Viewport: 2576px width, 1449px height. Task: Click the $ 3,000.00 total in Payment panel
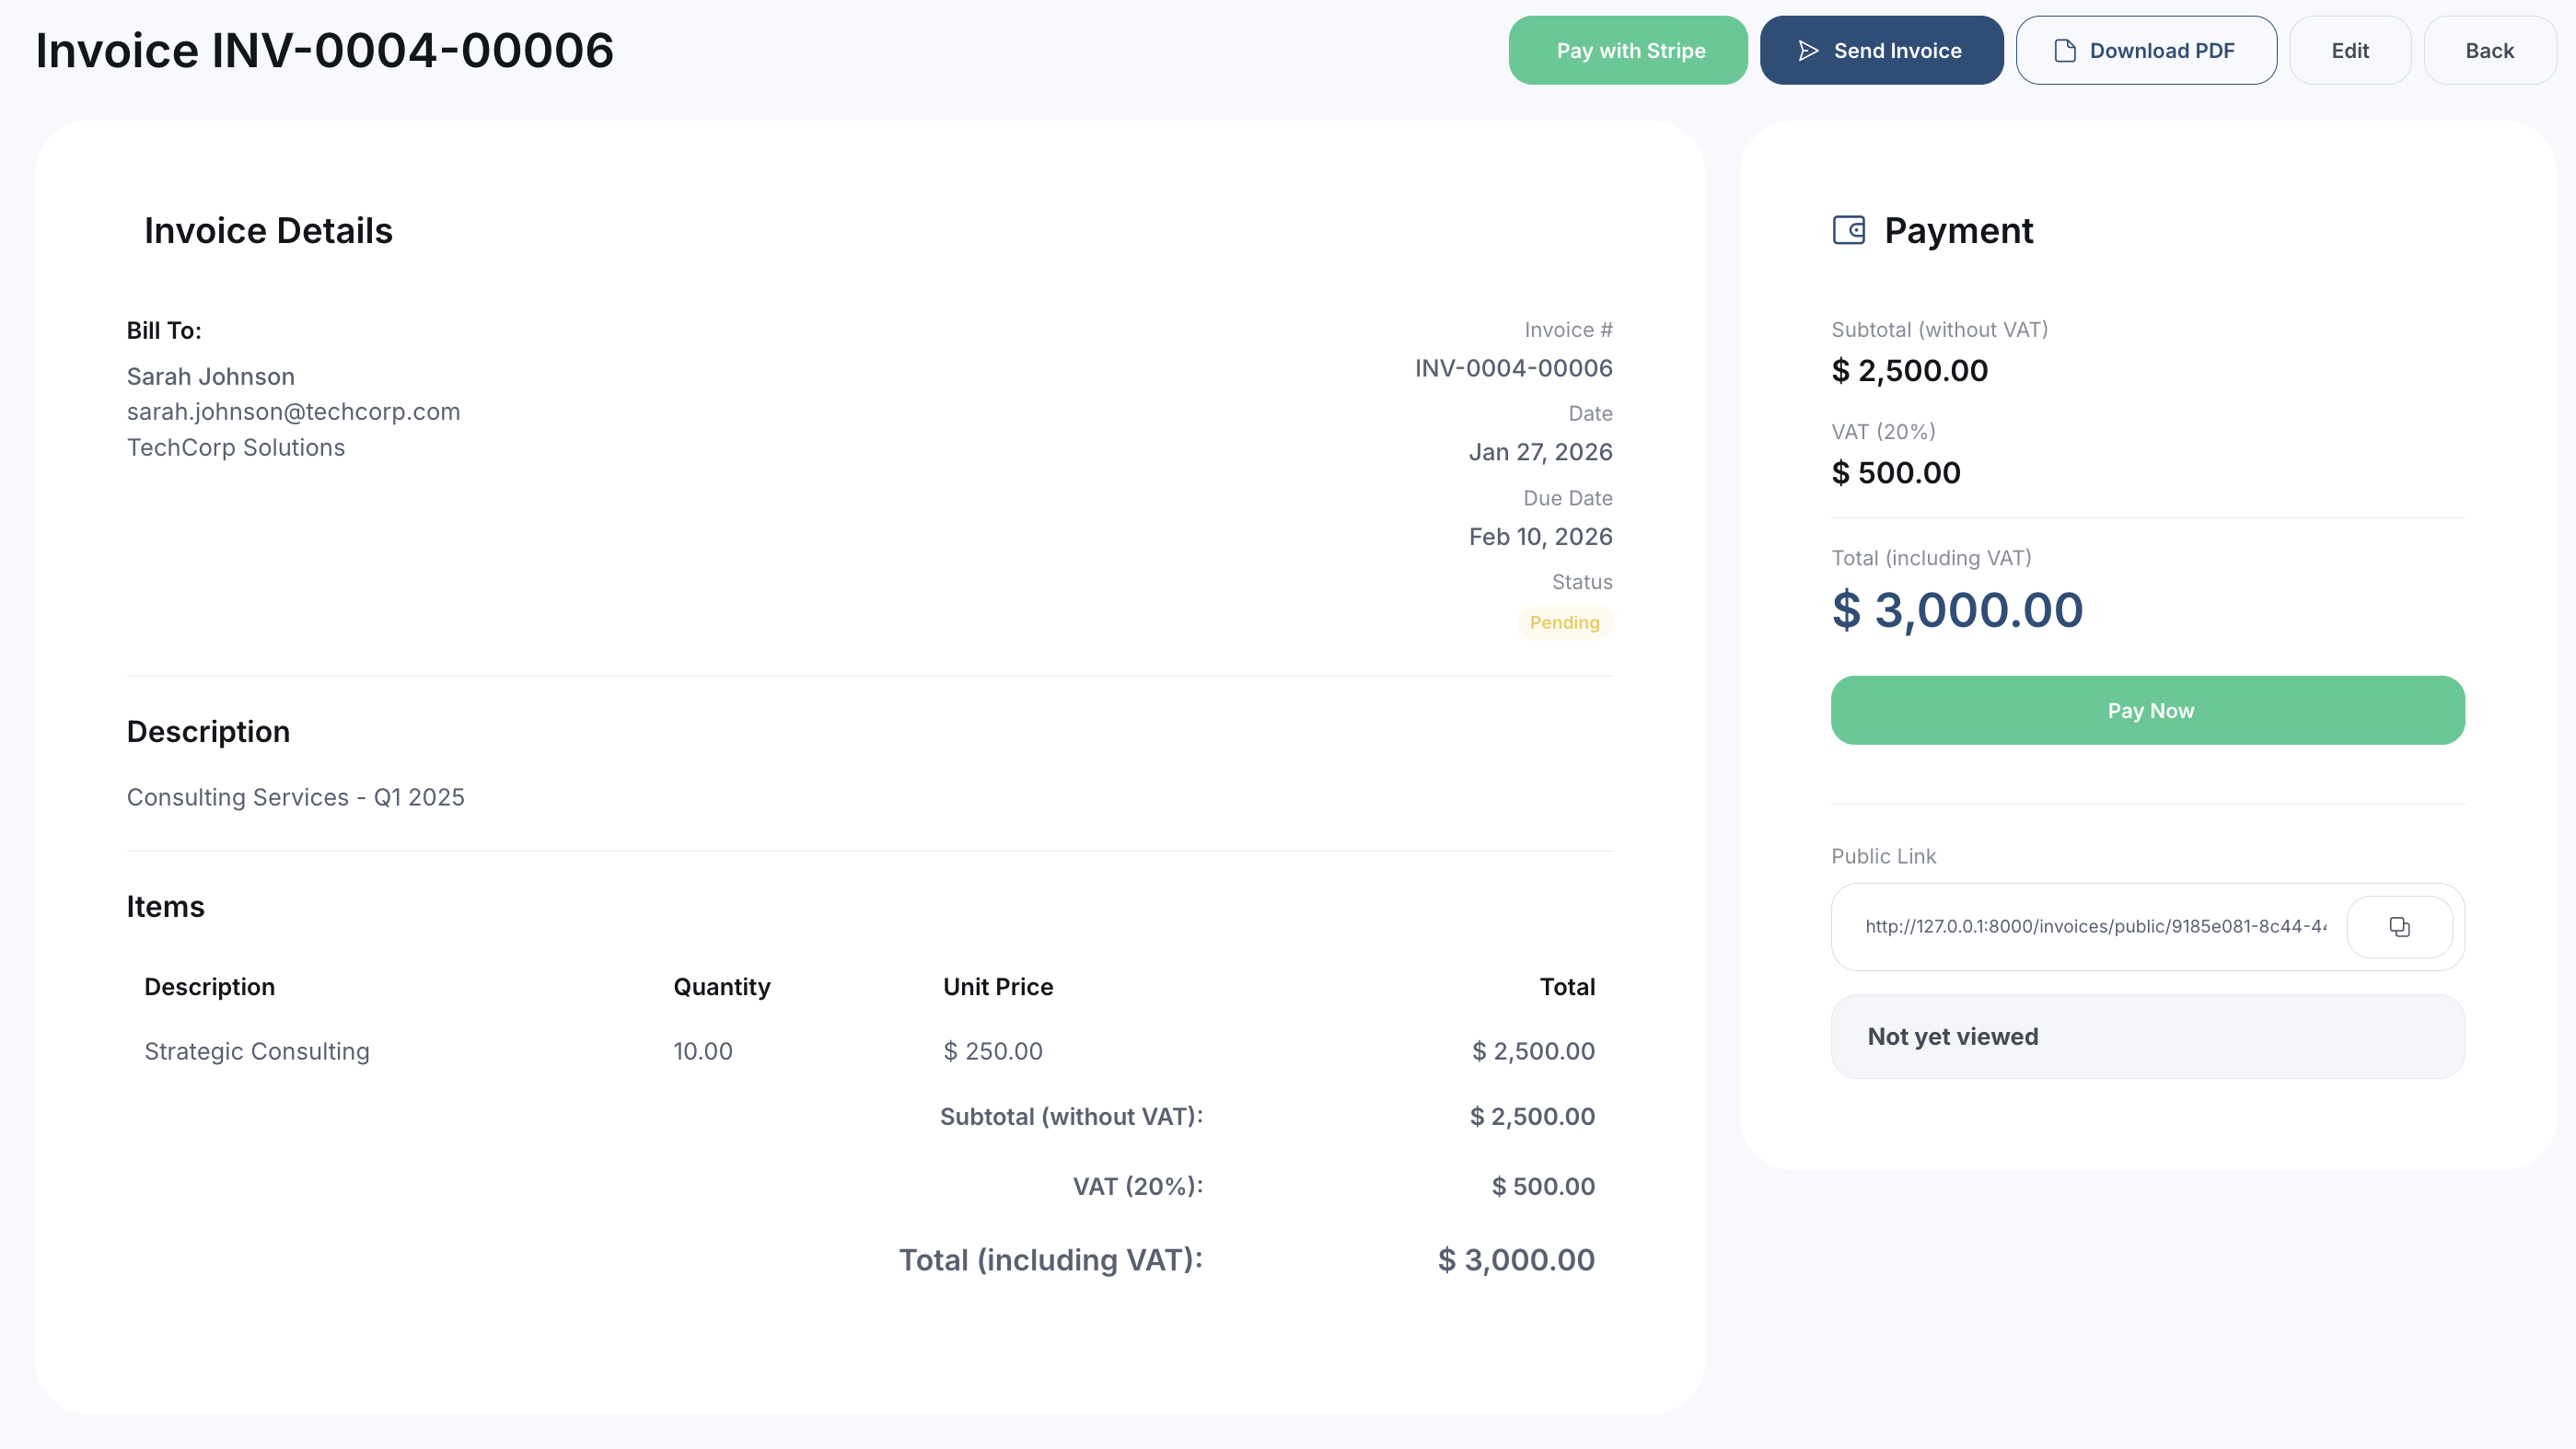(1957, 610)
